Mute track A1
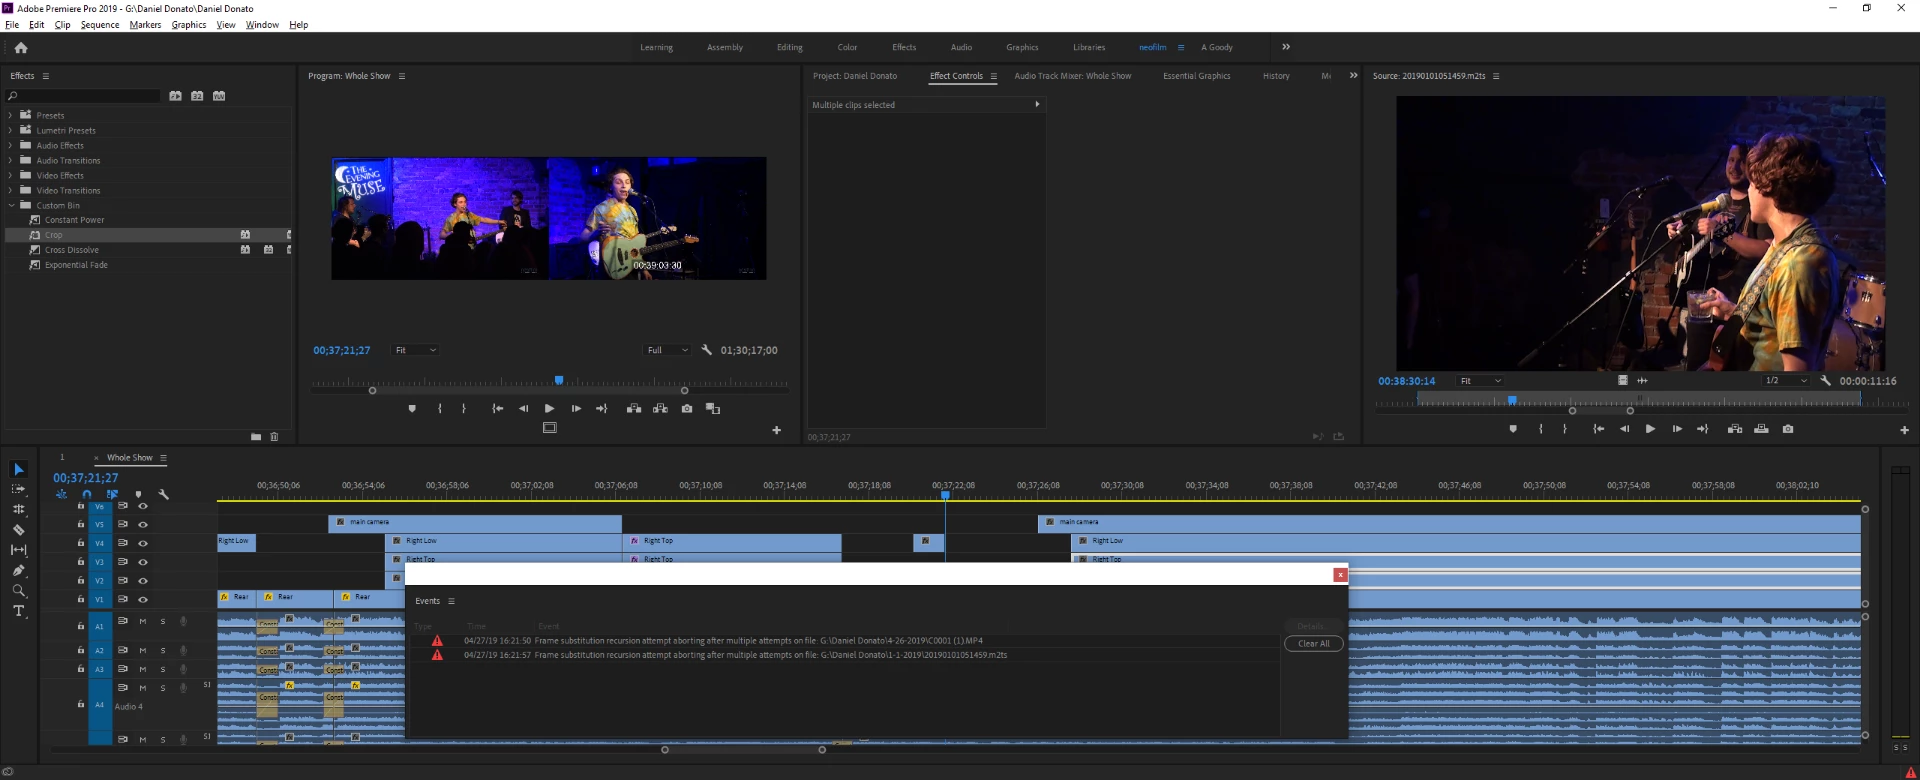This screenshot has height=780, width=1920. 143,622
